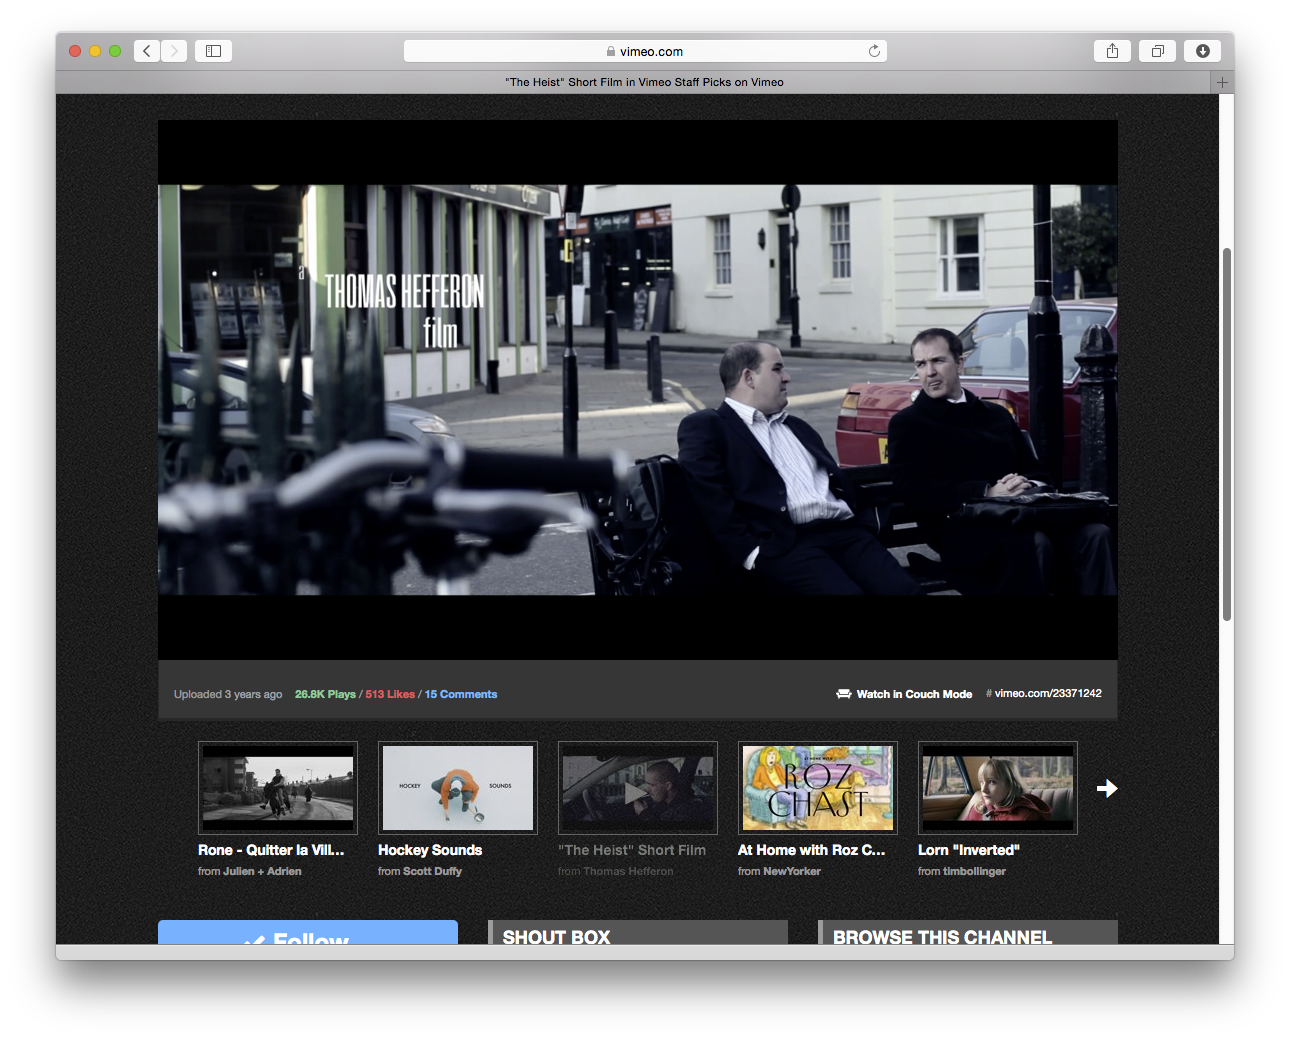
Task: Show the Safari sidebar
Action: [x=213, y=51]
